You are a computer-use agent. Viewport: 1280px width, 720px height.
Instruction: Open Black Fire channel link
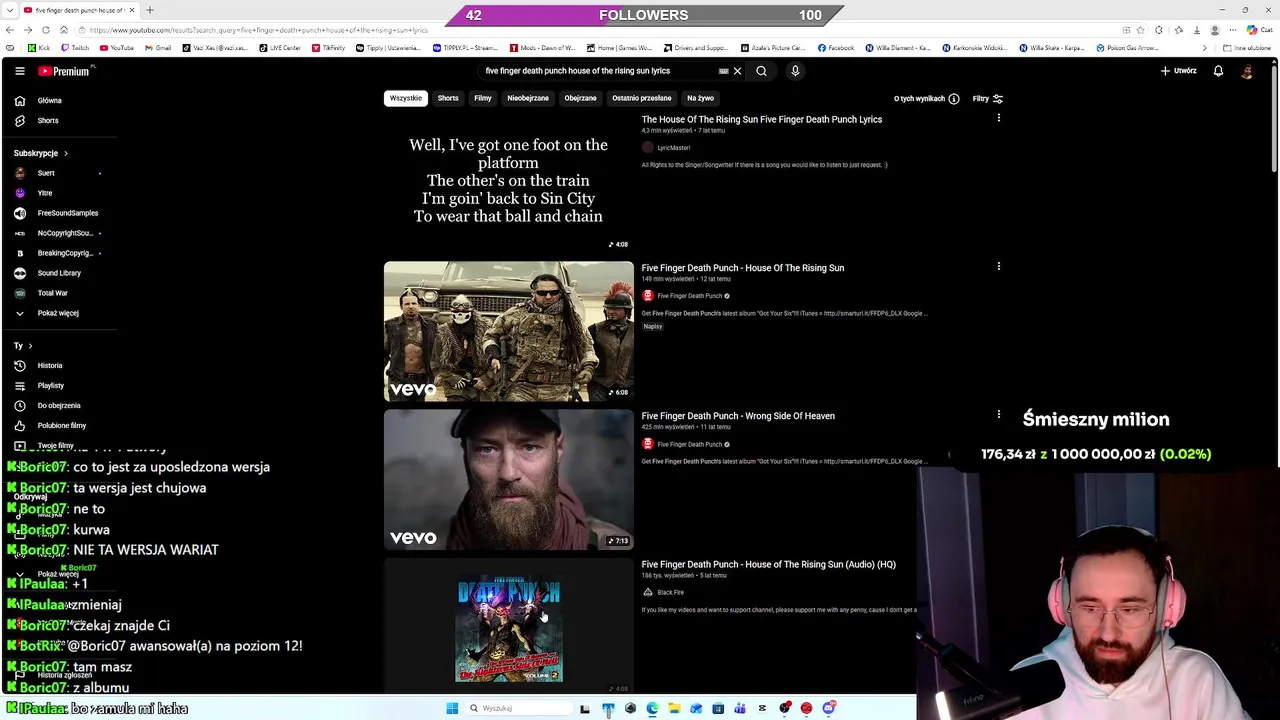coord(670,592)
